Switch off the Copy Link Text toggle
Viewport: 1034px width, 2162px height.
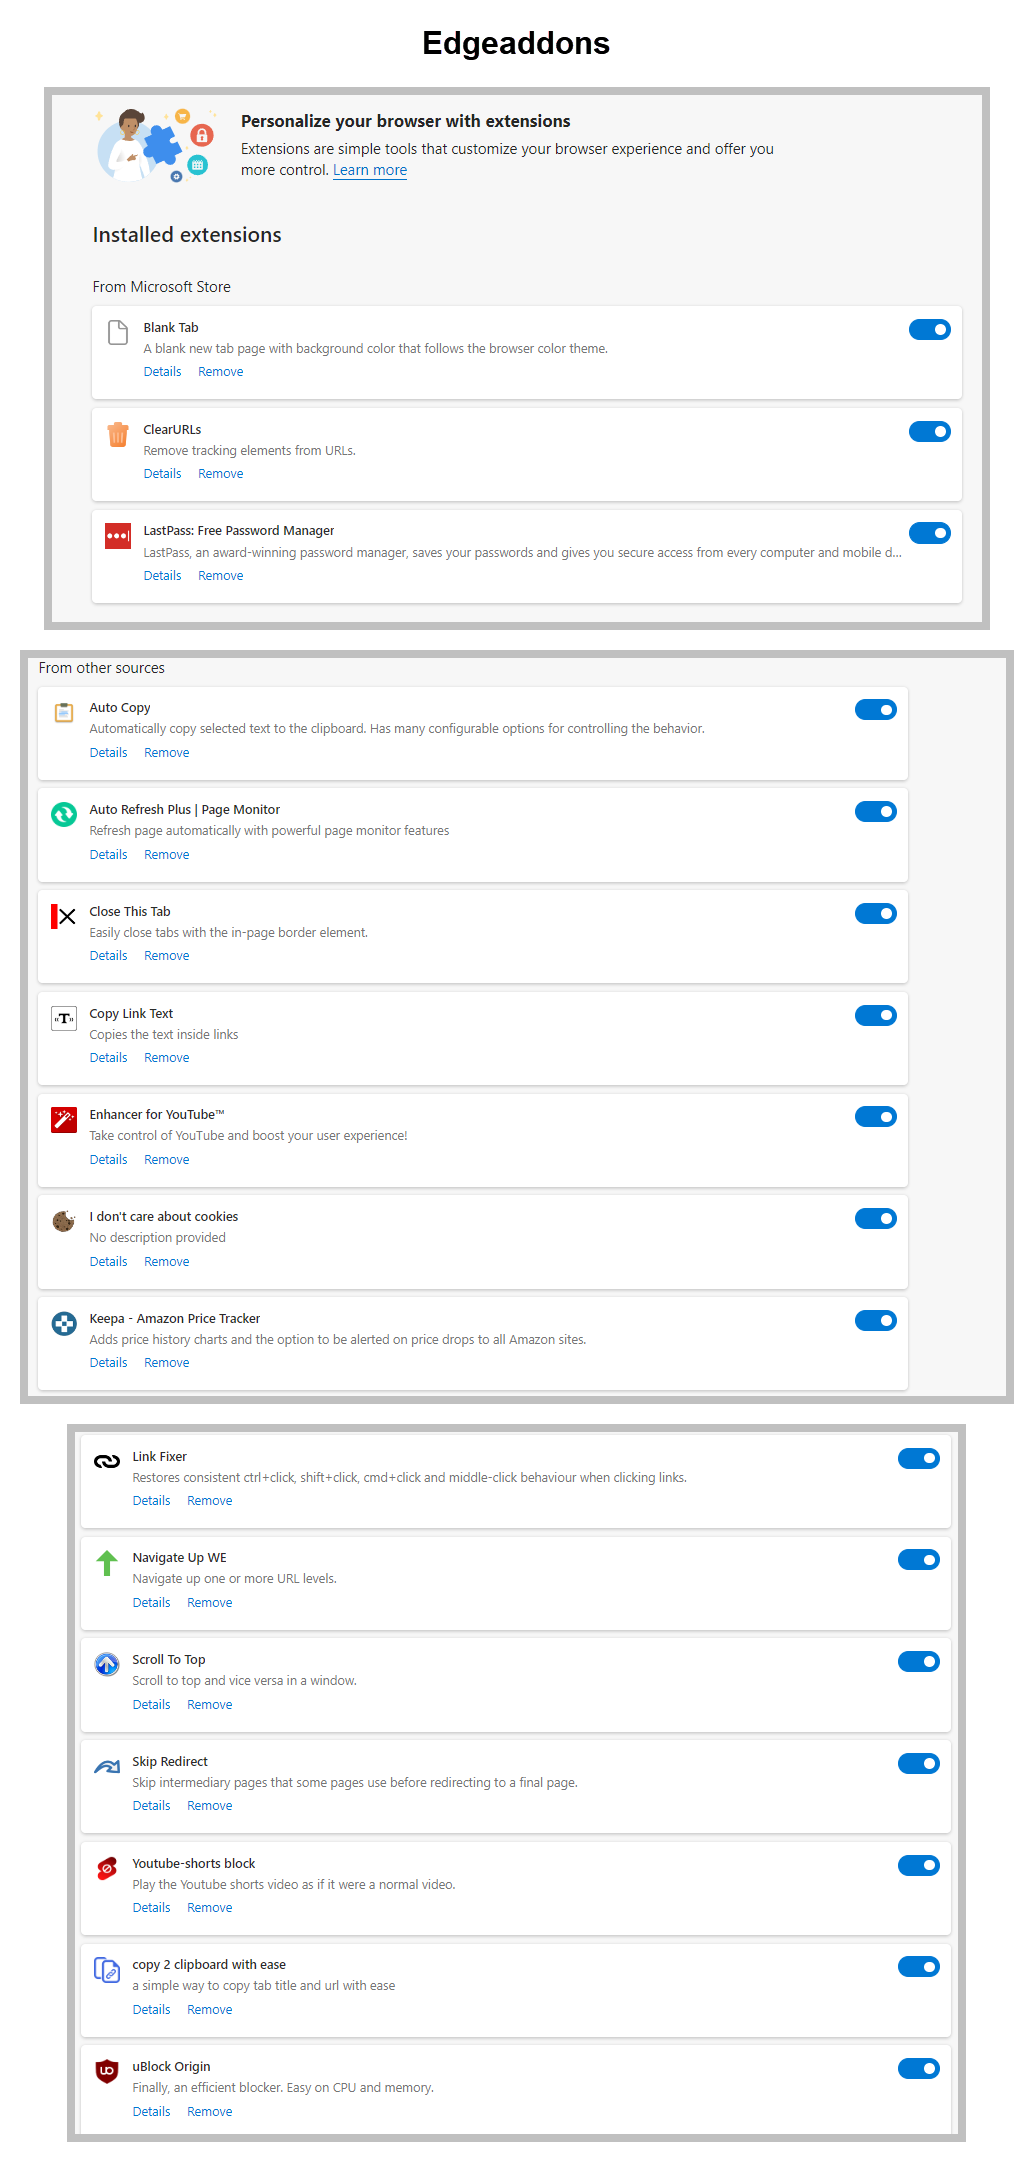[x=875, y=1015]
